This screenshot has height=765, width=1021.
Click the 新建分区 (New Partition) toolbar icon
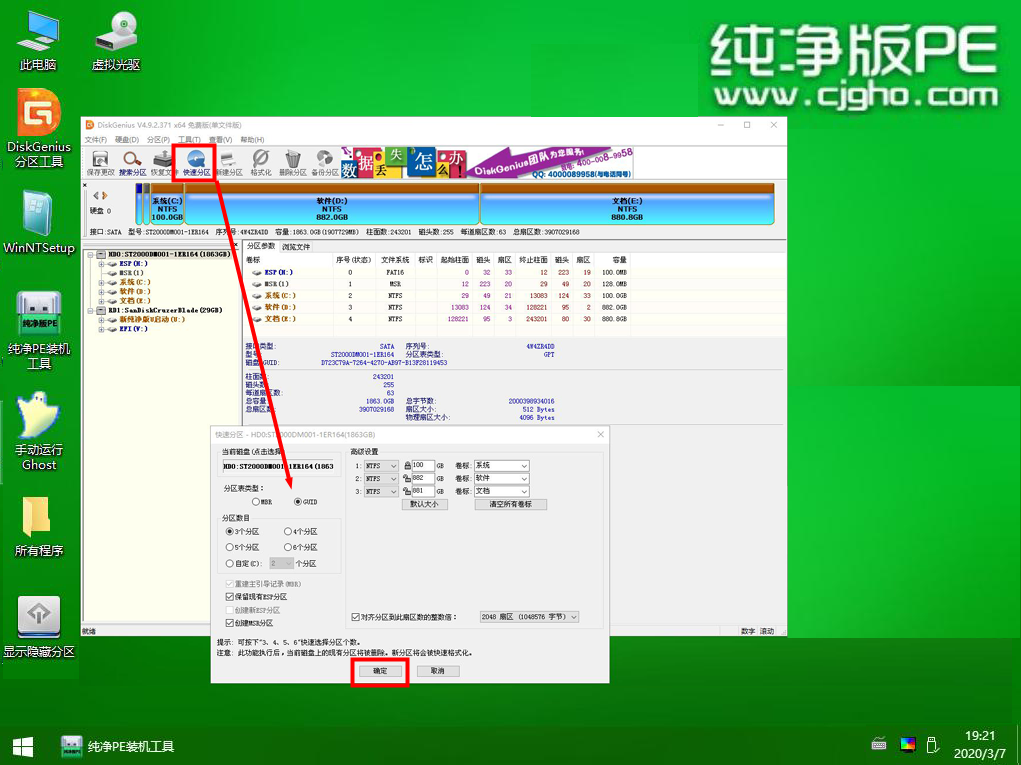coord(229,163)
